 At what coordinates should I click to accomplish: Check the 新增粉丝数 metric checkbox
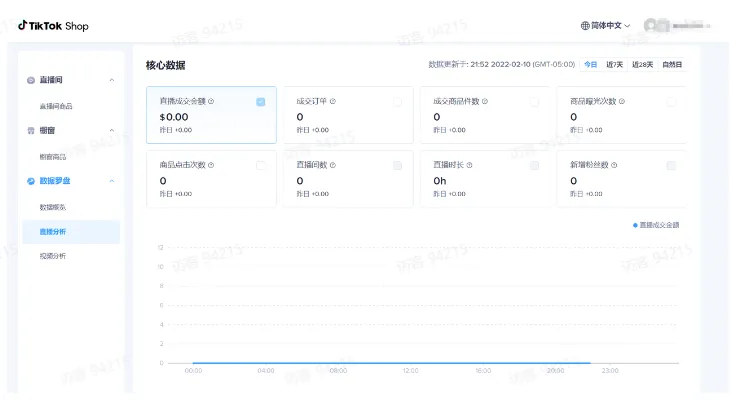[x=671, y=166]
